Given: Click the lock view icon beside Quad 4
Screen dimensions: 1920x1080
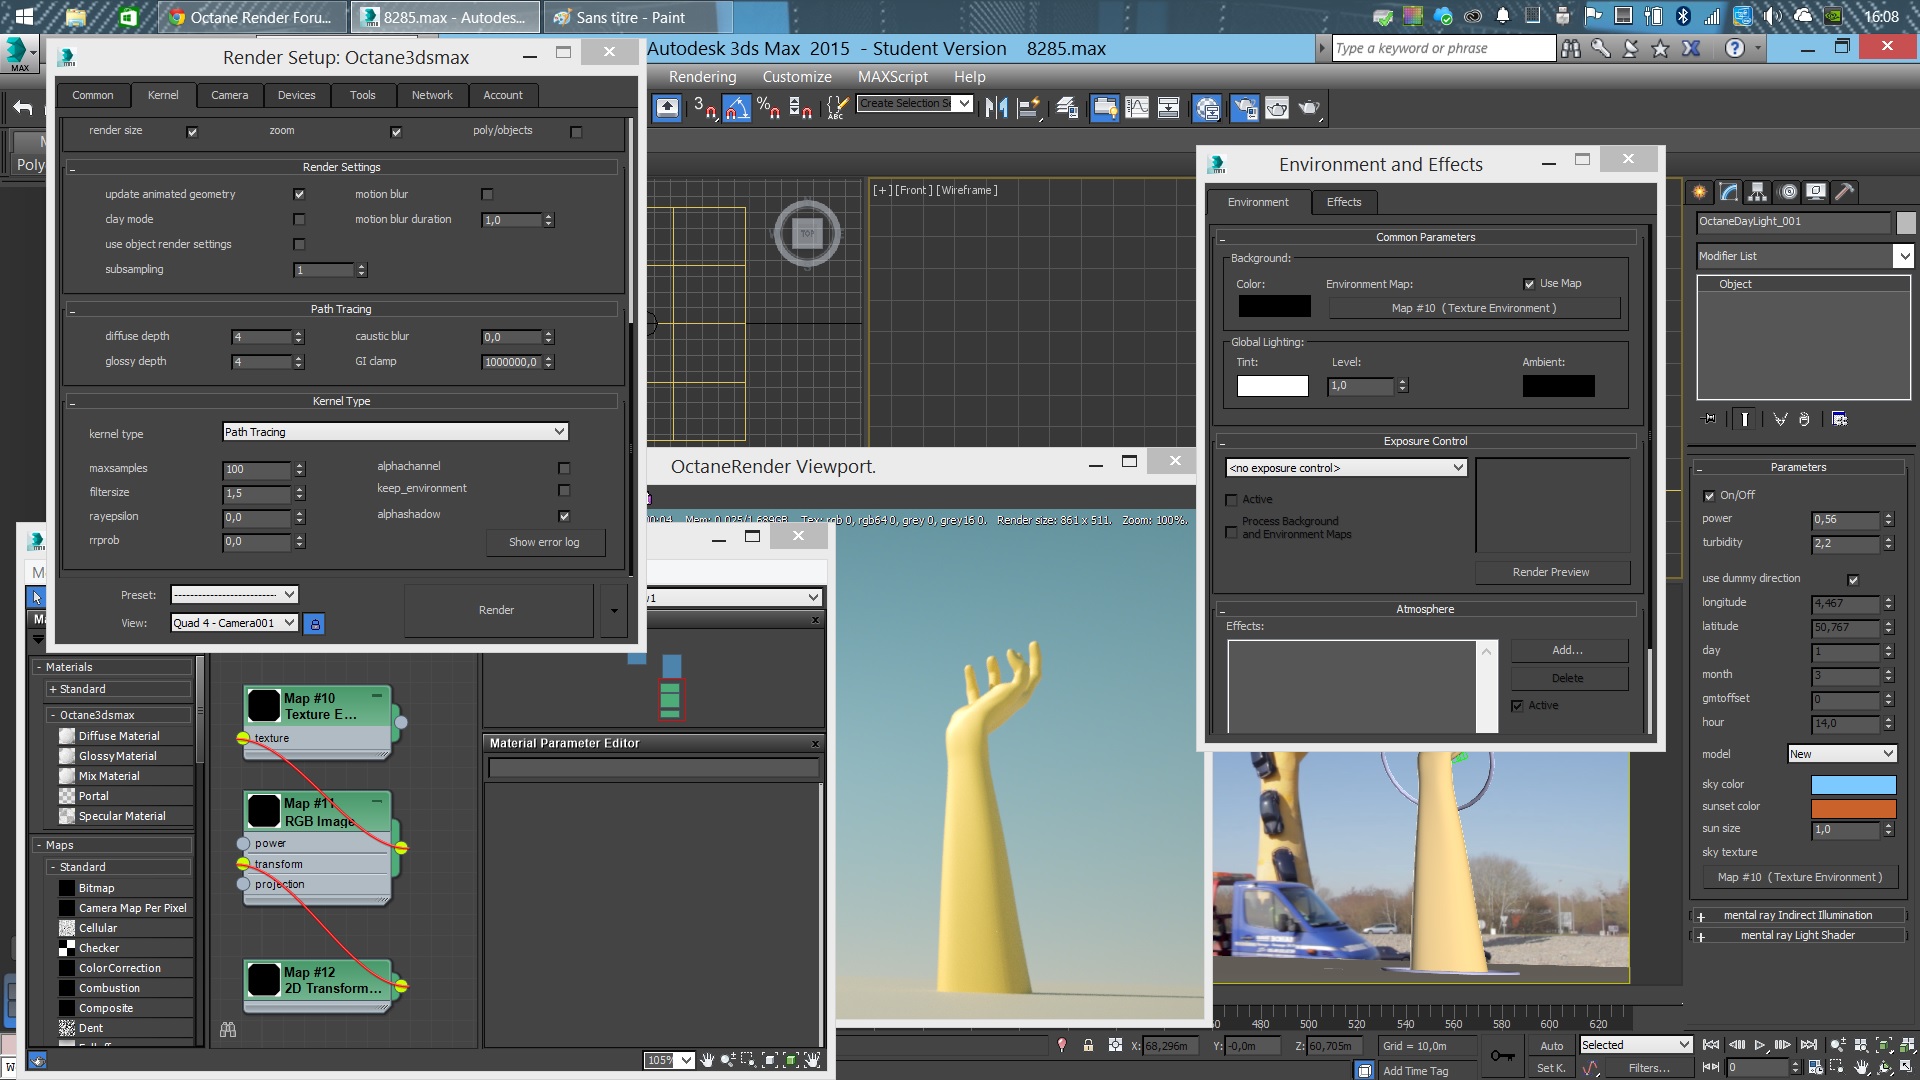Looking at the screenshot, I should [x=314, y=624].
